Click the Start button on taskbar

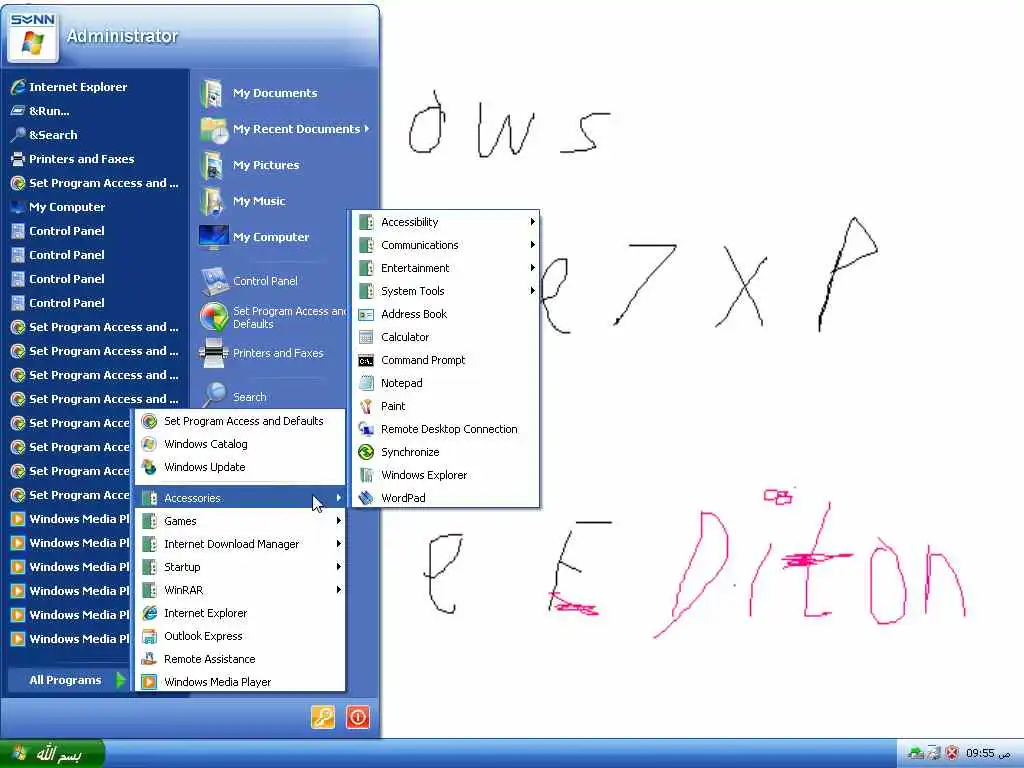point(52,754)
